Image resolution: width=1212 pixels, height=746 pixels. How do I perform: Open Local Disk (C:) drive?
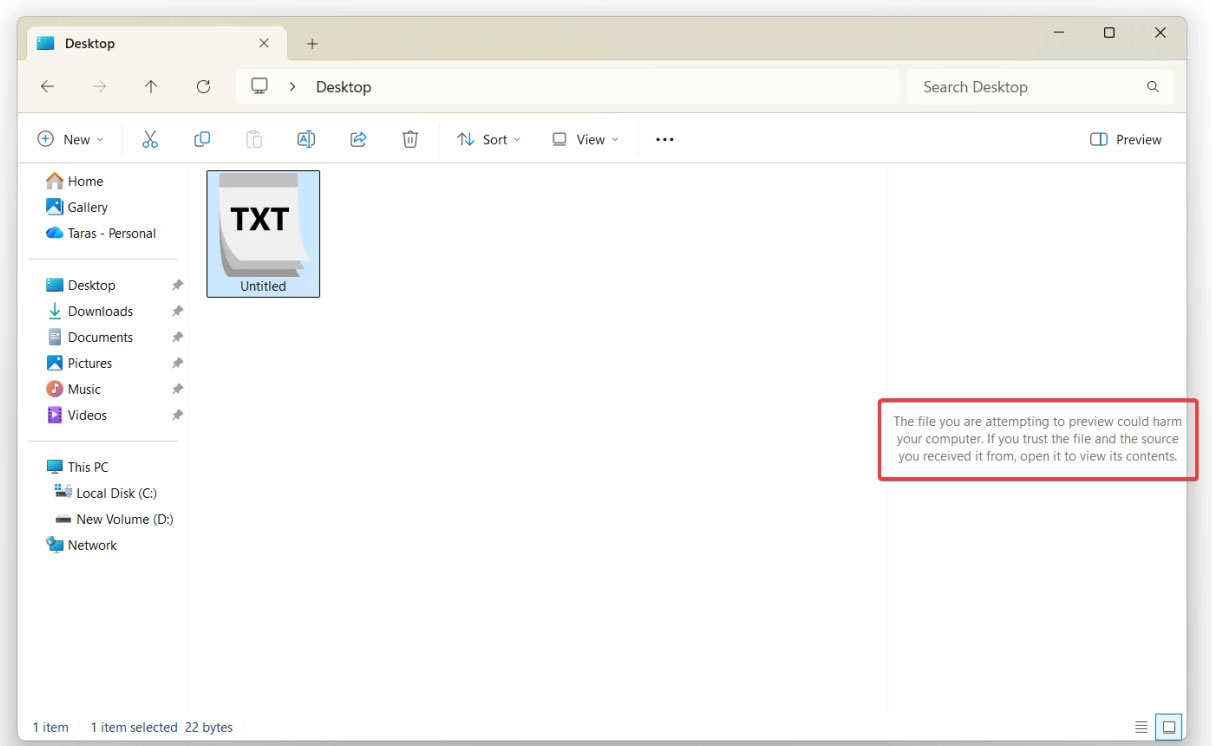pos(115,492)
